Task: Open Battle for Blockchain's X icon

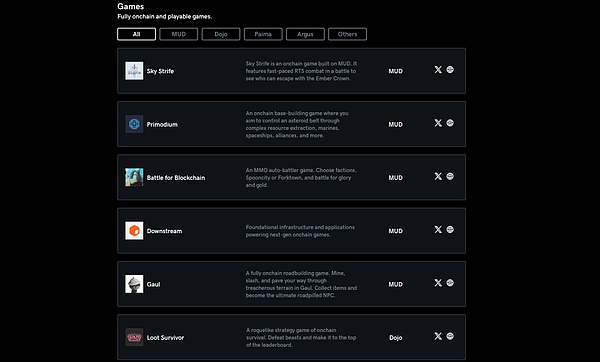Action: [x=438, y=176]
